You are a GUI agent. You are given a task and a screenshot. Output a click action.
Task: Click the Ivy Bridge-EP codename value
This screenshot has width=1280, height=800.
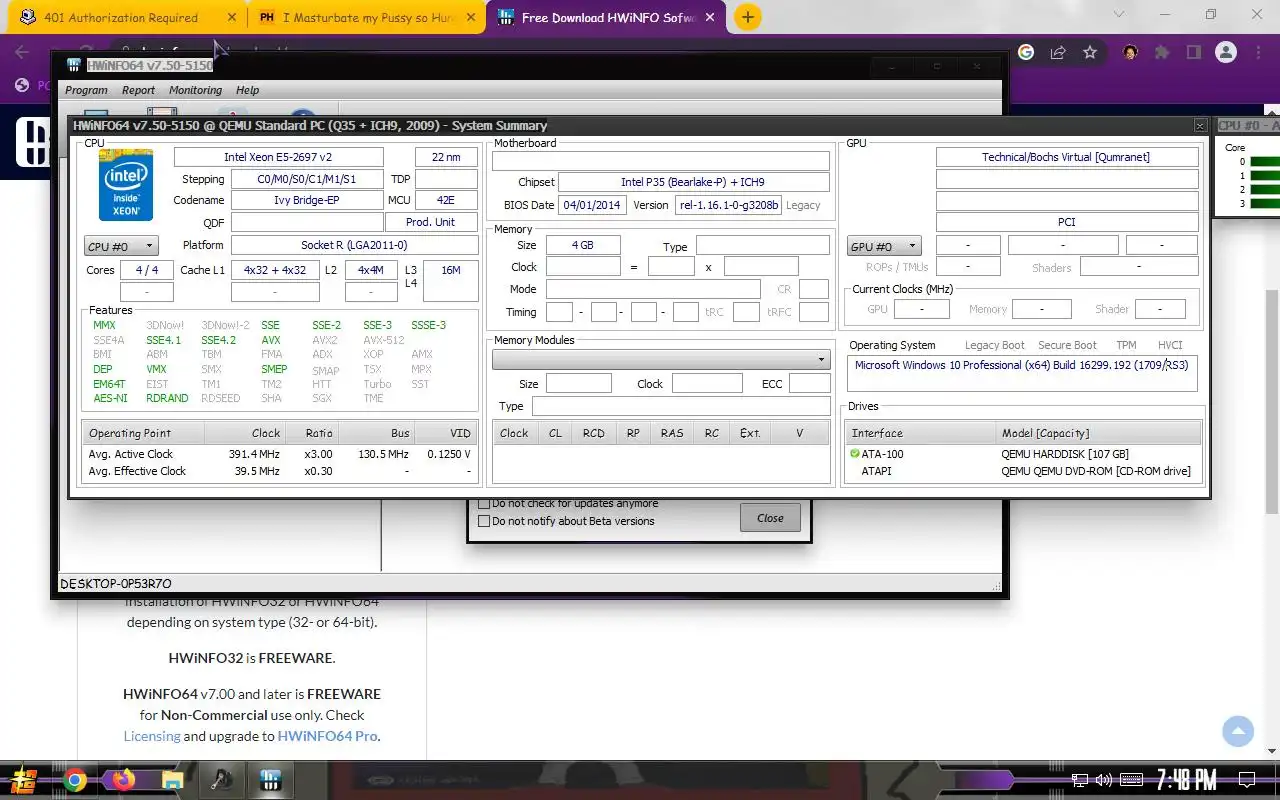pos(306,200)
